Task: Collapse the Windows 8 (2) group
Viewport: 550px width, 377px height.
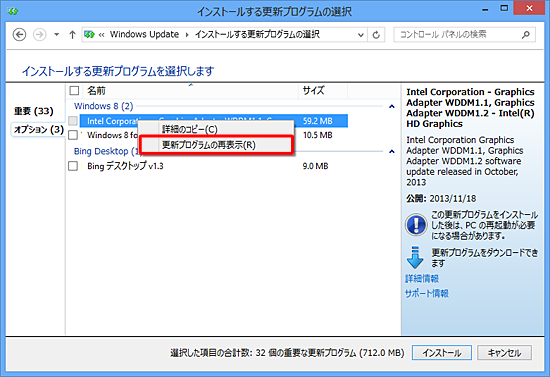Action: click(392, 106)
